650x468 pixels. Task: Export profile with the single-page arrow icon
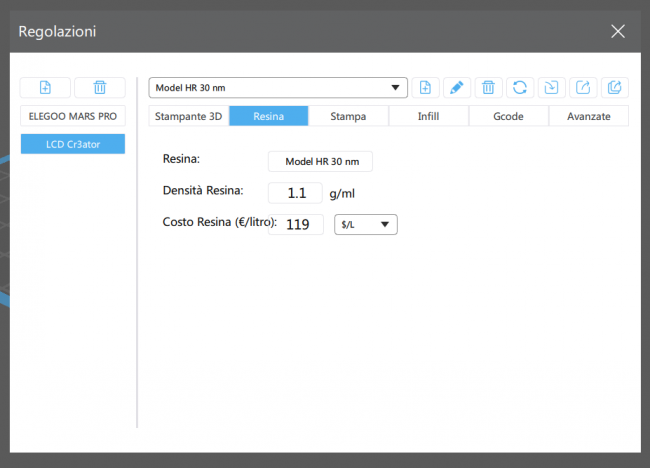click(x=583, y=88)
